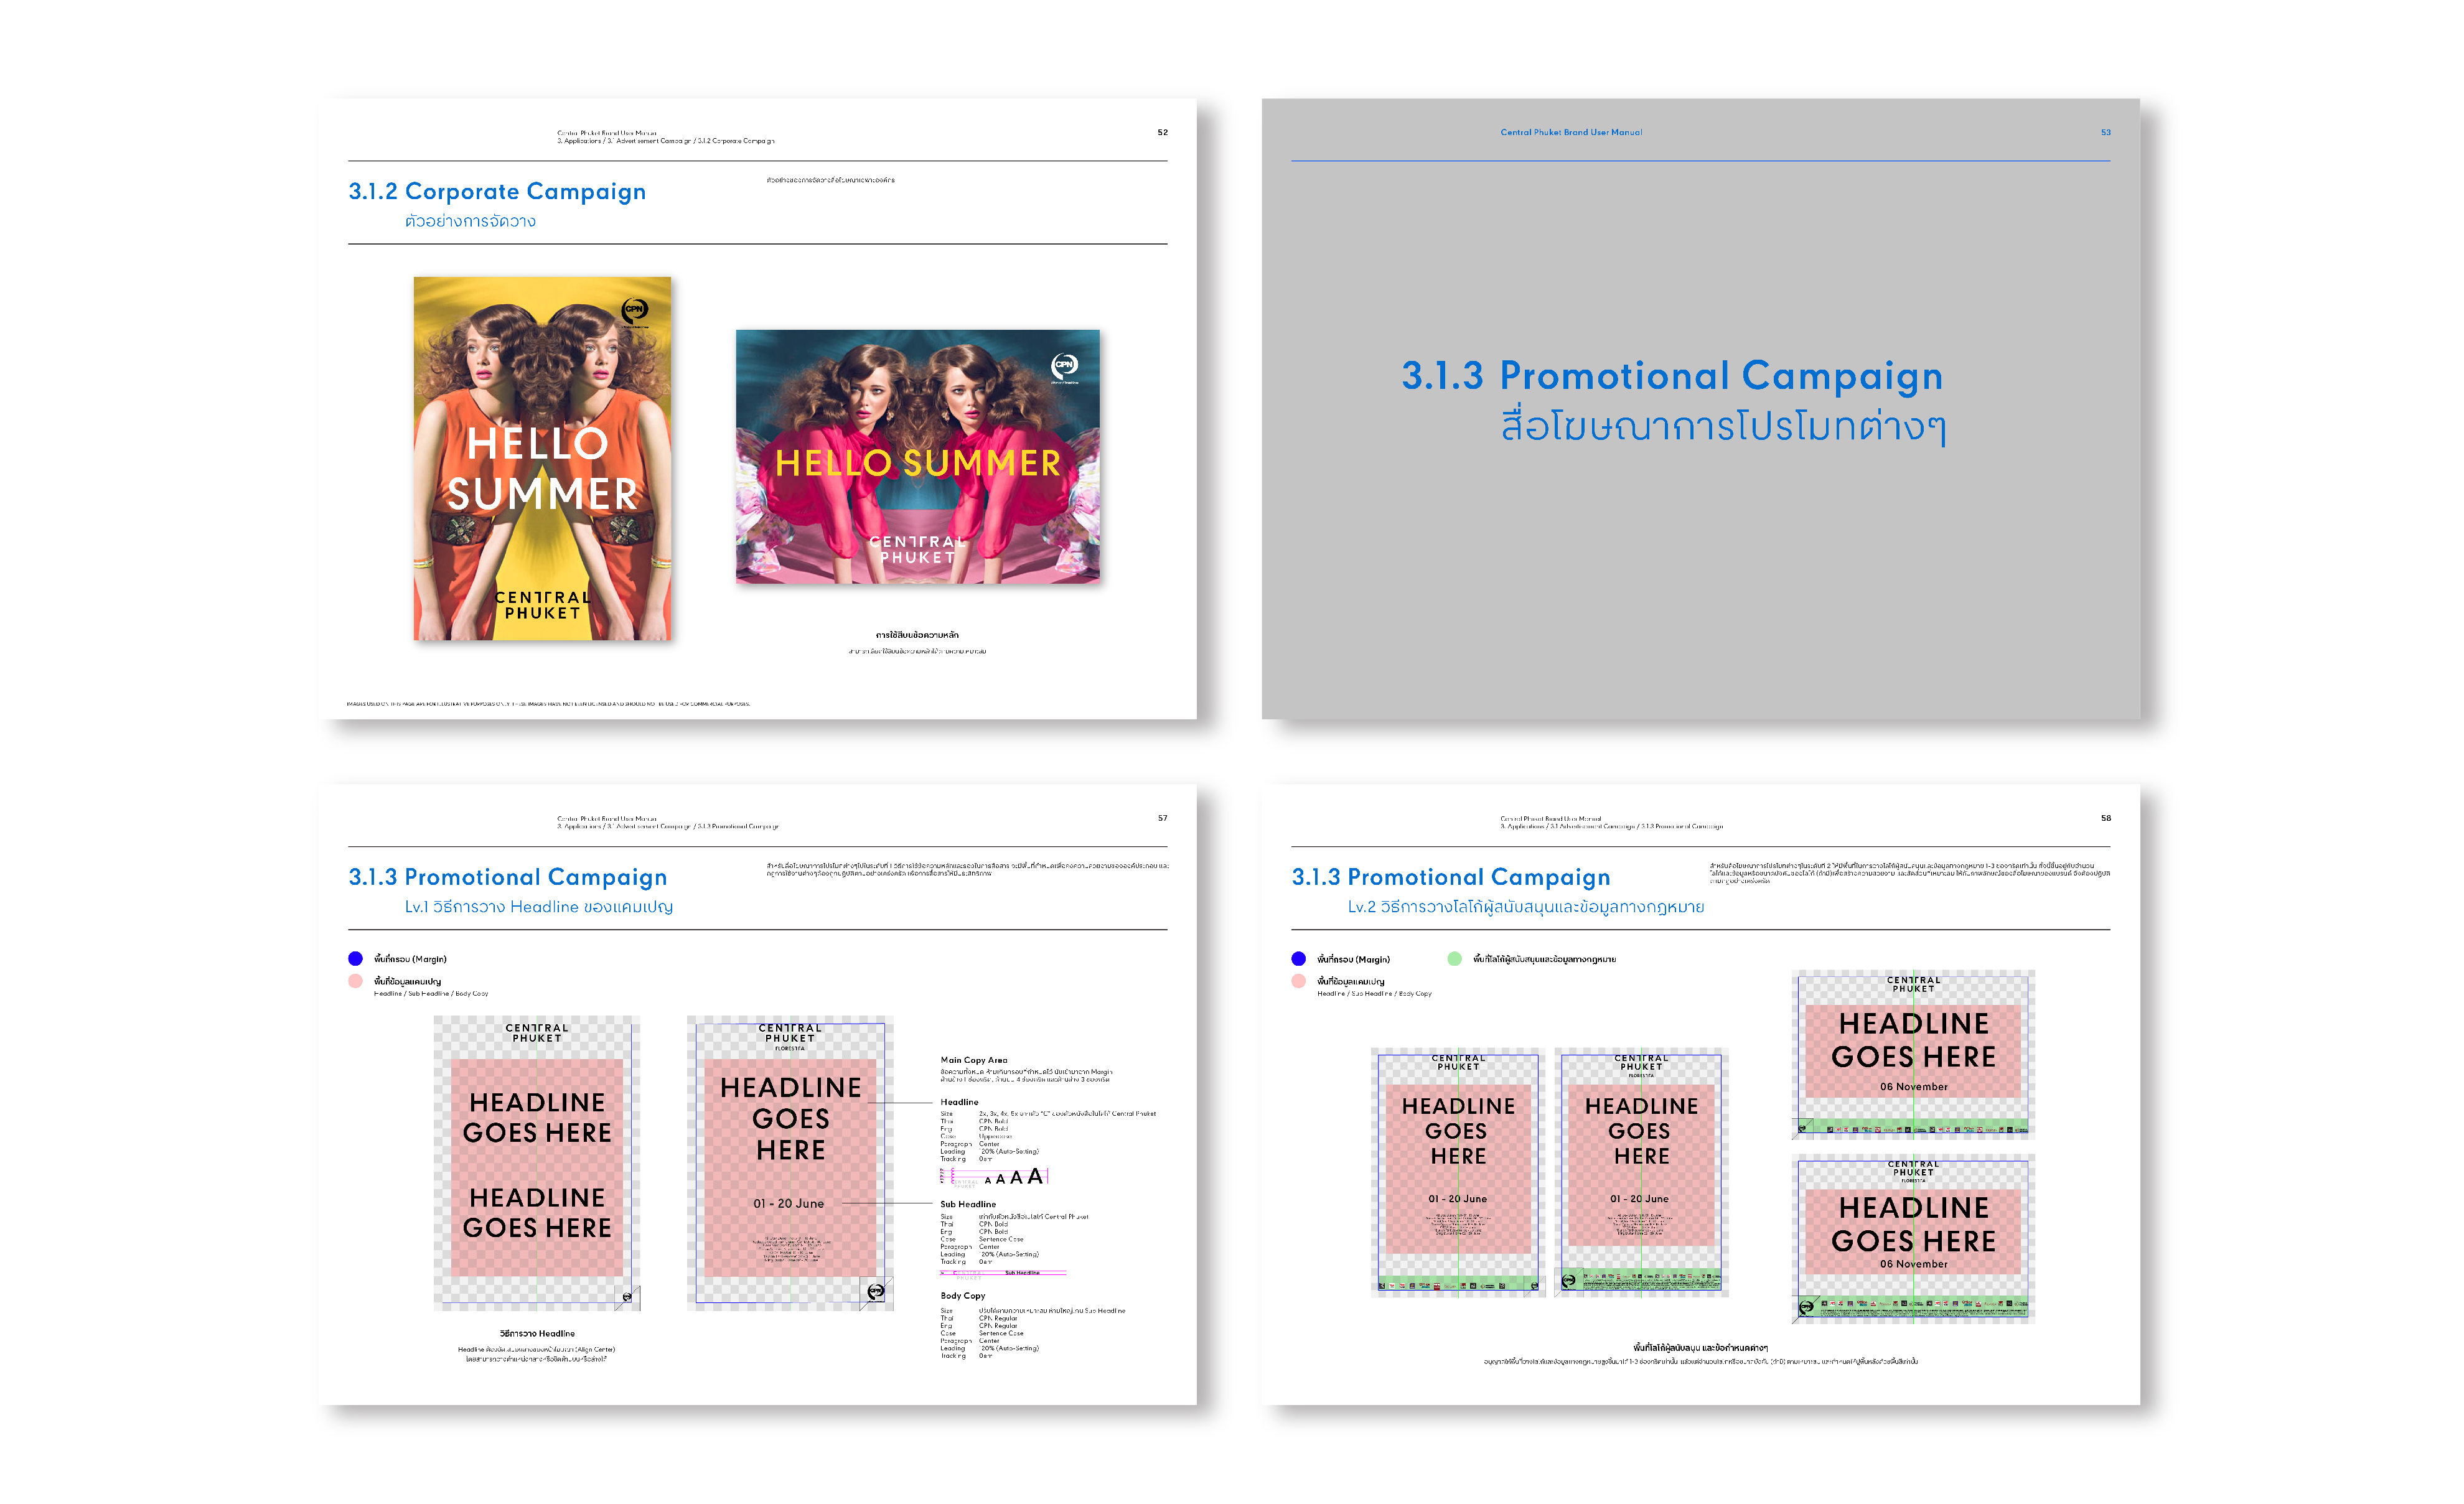
Task: Click page number 53
Action: pyautogui.click(x=2106, y=132)
